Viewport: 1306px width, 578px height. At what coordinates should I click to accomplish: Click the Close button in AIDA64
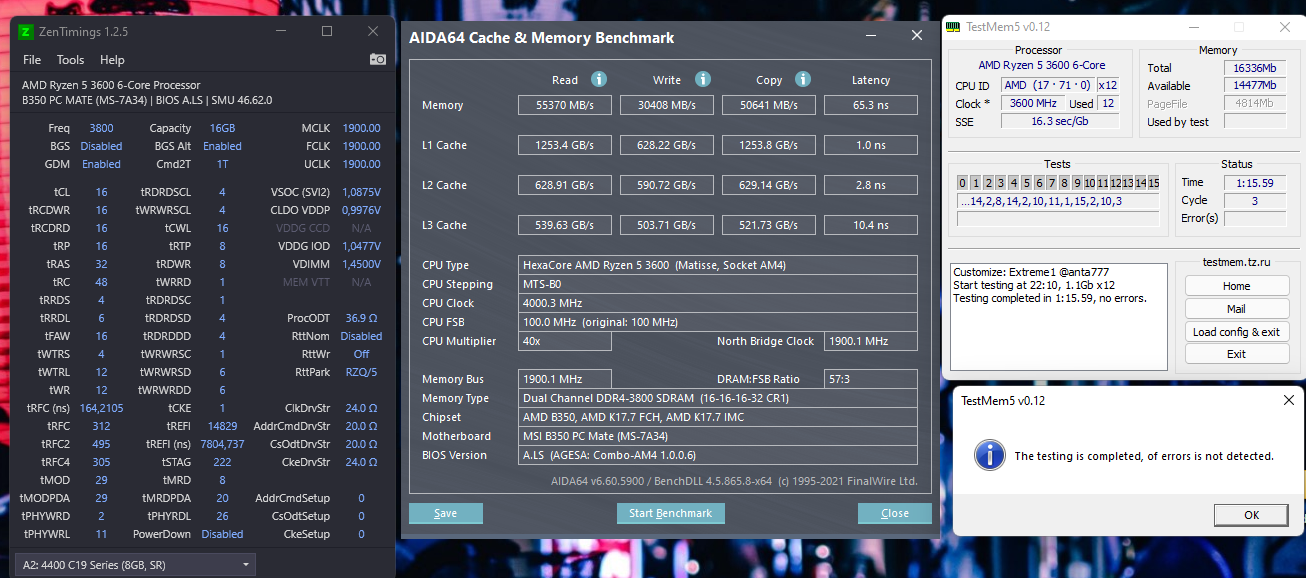pos(895,513)
